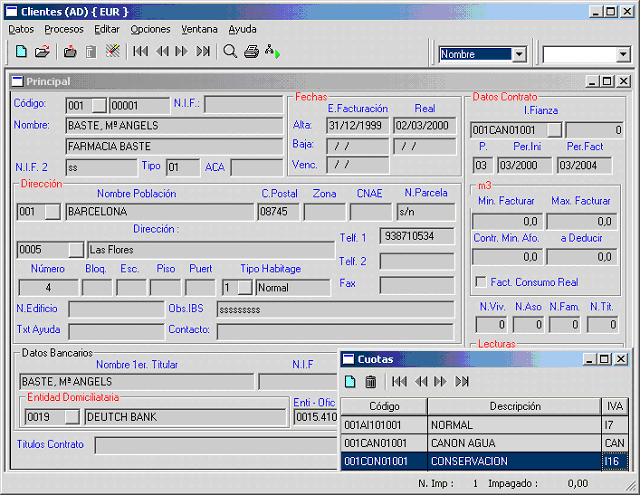Create new record in Cuotas window
The image size is (642, 497).
pyautogui.click(x=350, y=381)
